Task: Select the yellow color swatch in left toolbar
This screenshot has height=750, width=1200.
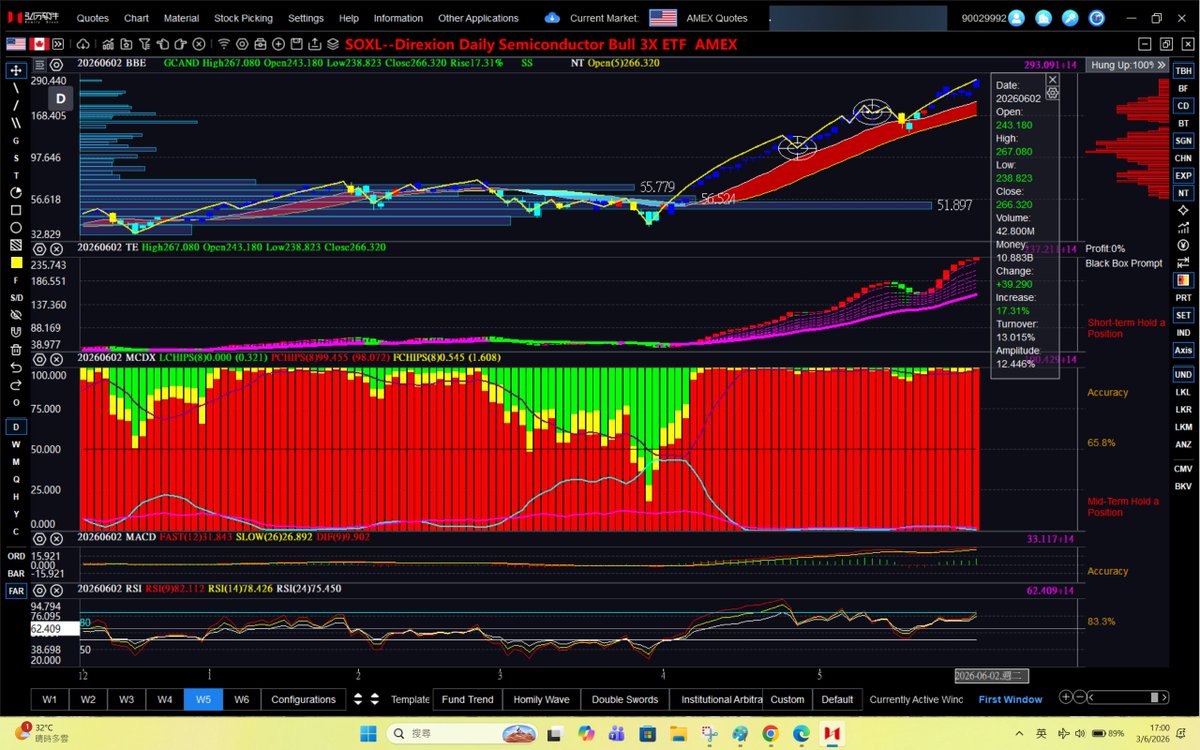Action: pyautogui.click(x=16, y=263)
